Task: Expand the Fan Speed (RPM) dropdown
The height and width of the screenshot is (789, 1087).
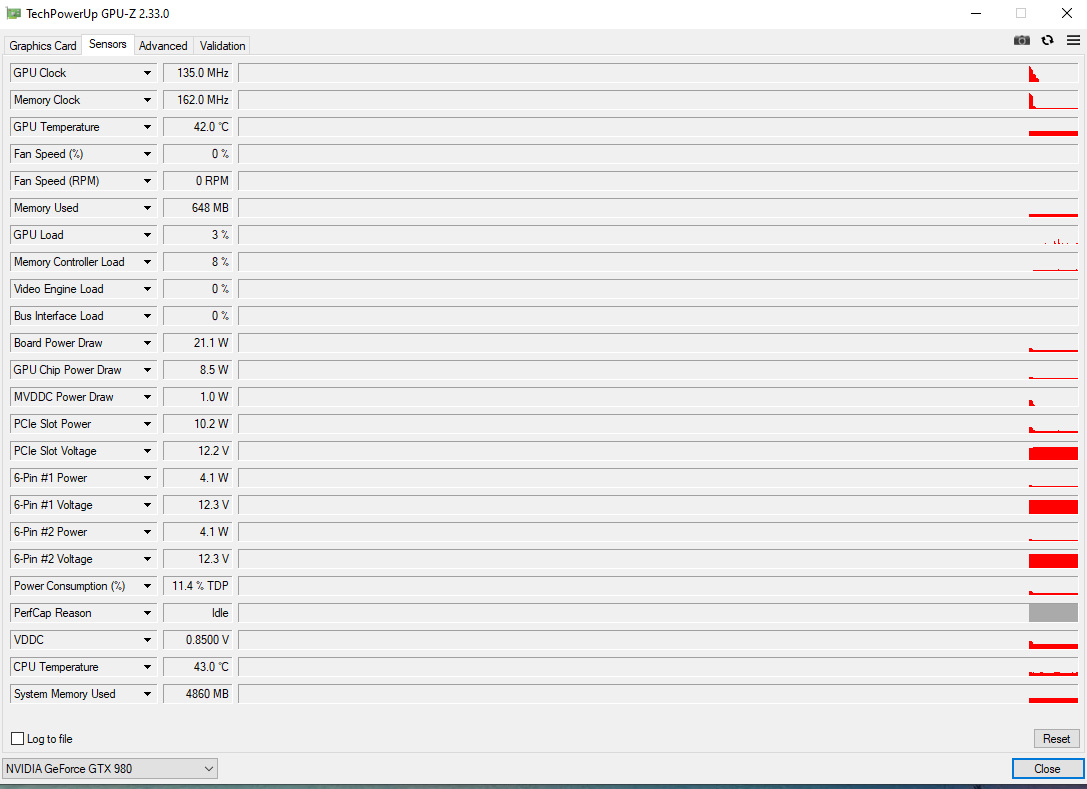Action: pyautogui.click(x=148, y=181)
